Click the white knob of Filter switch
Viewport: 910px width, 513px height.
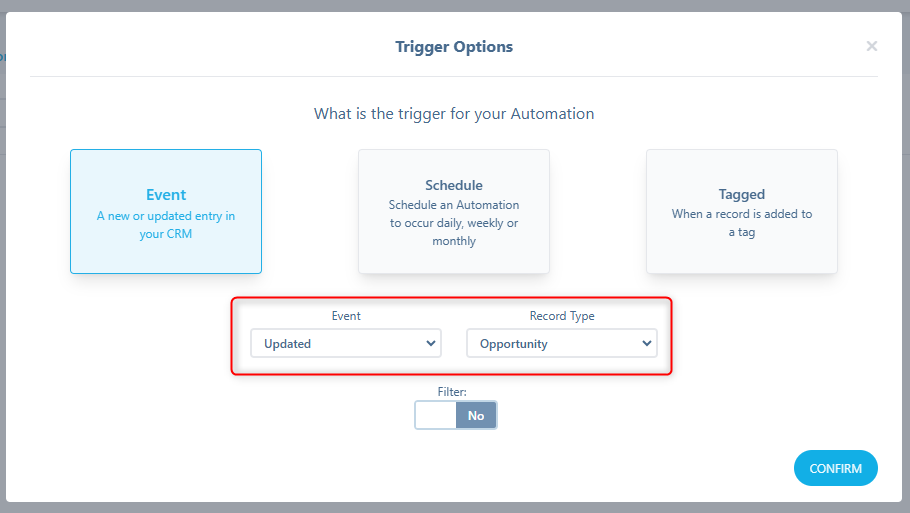pos(436,415)
